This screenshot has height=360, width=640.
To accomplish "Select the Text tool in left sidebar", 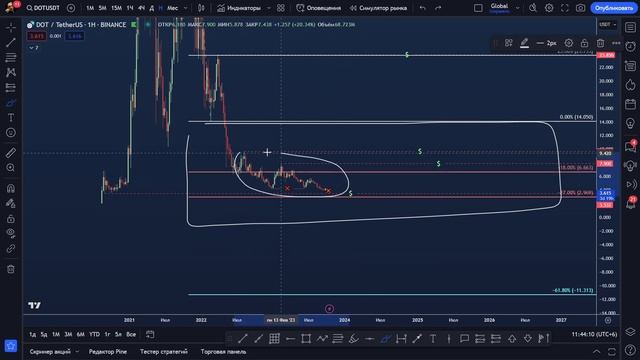I will tap(11, 118).
